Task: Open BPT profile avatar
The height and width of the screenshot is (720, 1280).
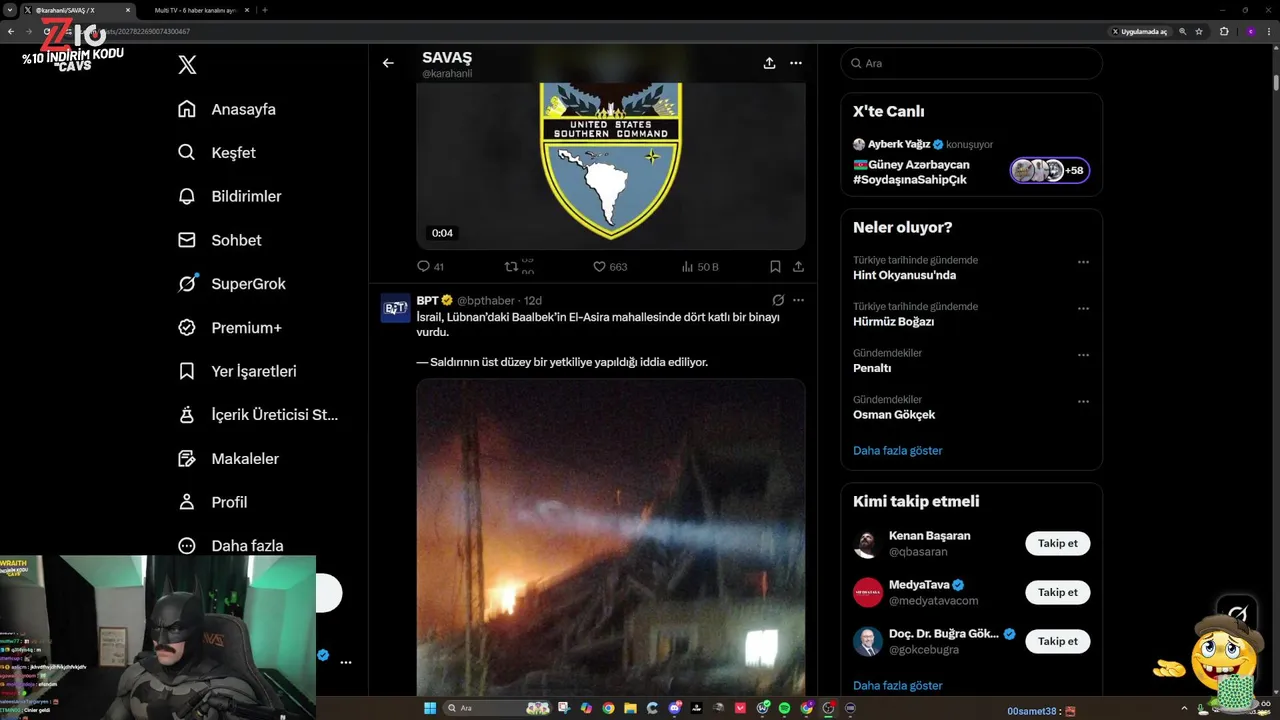Action: click(x=395, y=307)
